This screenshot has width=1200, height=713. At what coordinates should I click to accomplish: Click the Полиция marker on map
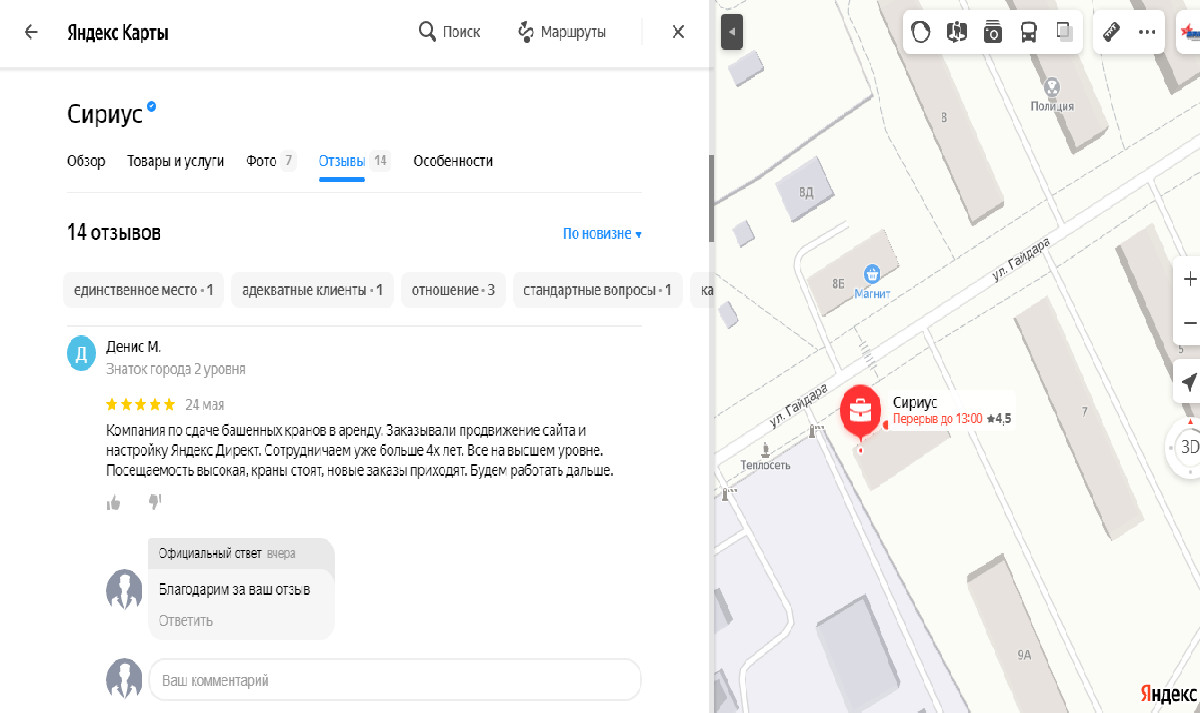(x=1052, y=89)
